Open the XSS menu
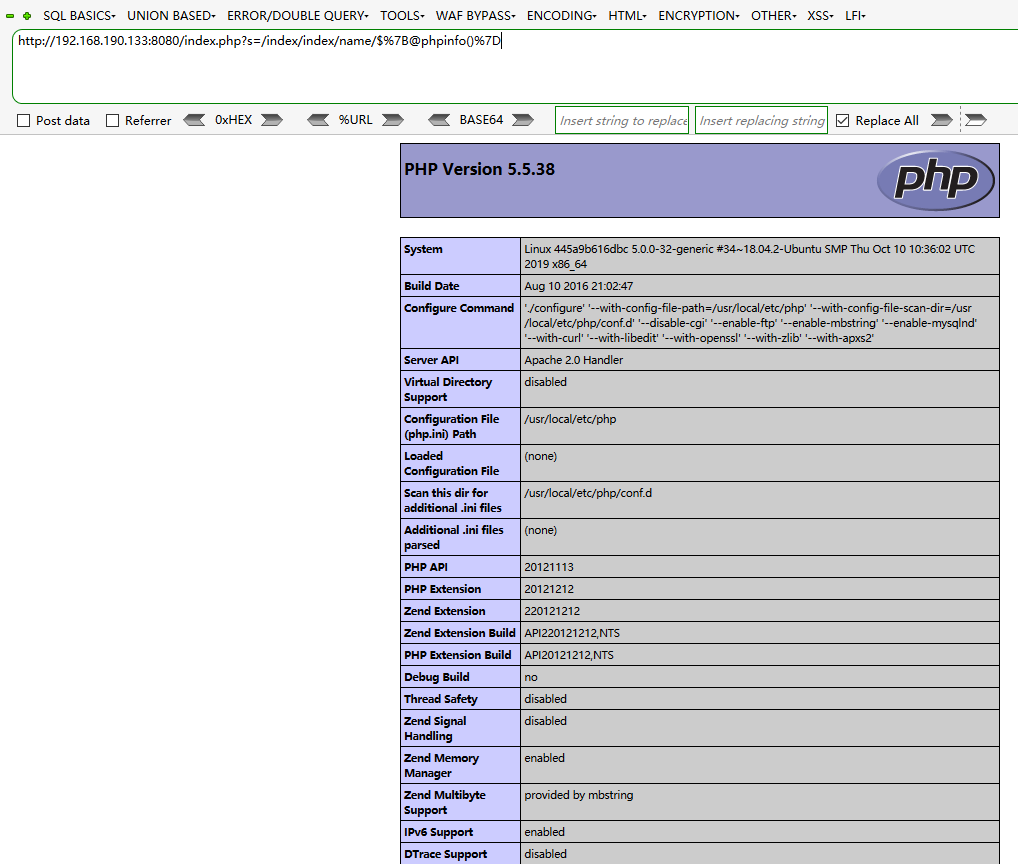The height and width of the screenshot is (864, 1018). (820, 16)
